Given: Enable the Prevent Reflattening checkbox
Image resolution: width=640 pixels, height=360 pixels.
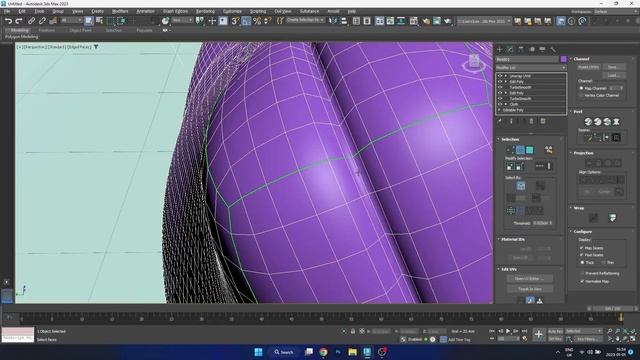Looking at the screenshot, I should point(582,273).
